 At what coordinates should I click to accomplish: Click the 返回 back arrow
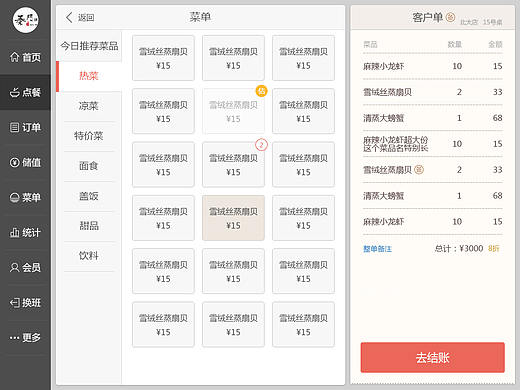pos(80,17)
